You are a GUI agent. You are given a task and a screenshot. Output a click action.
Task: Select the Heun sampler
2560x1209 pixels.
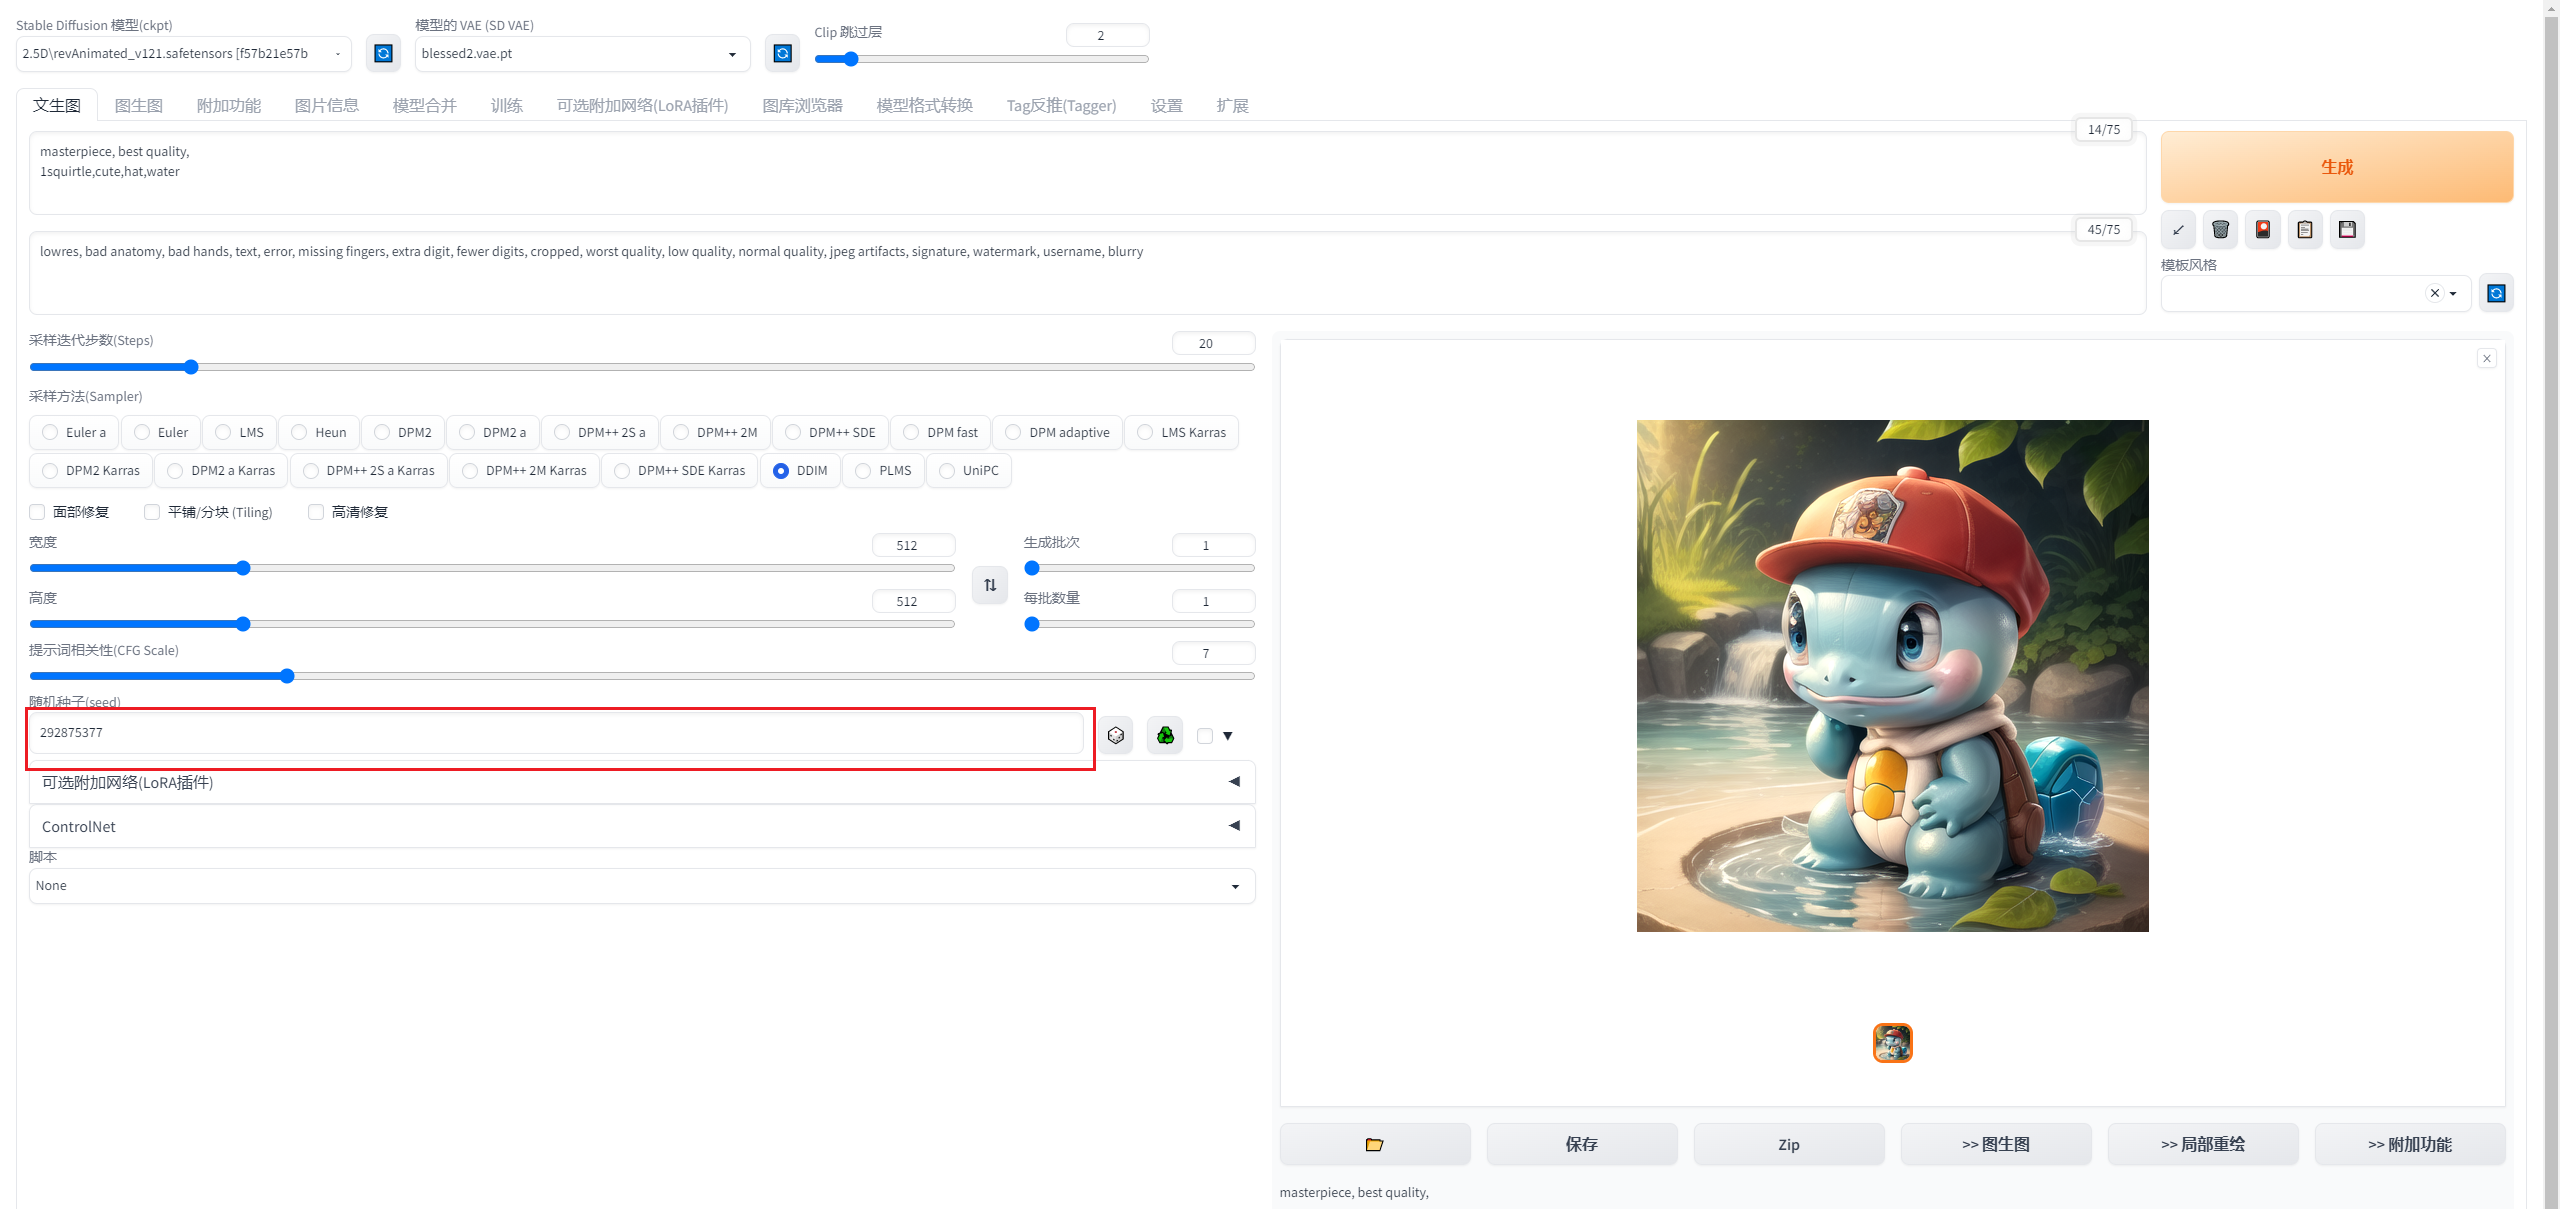(319, 432)
